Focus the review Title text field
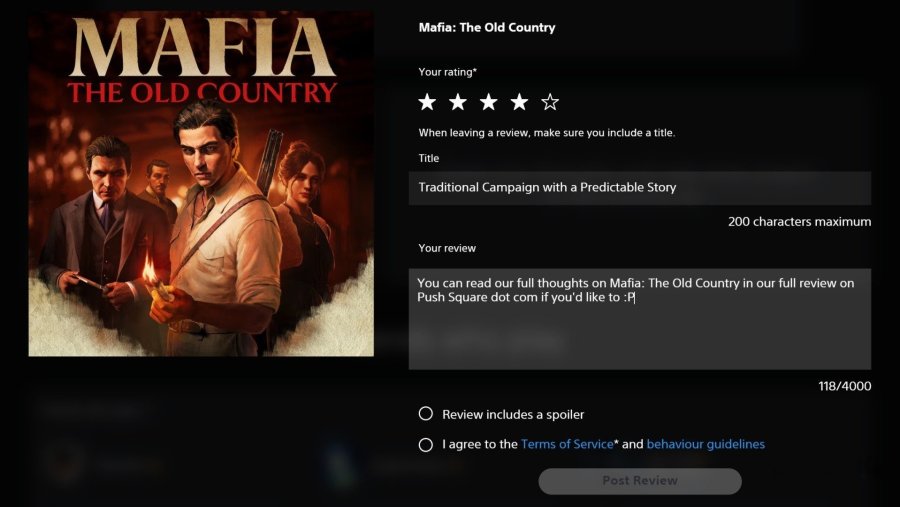The image size is (900, 507). click(x=639, y=188)
